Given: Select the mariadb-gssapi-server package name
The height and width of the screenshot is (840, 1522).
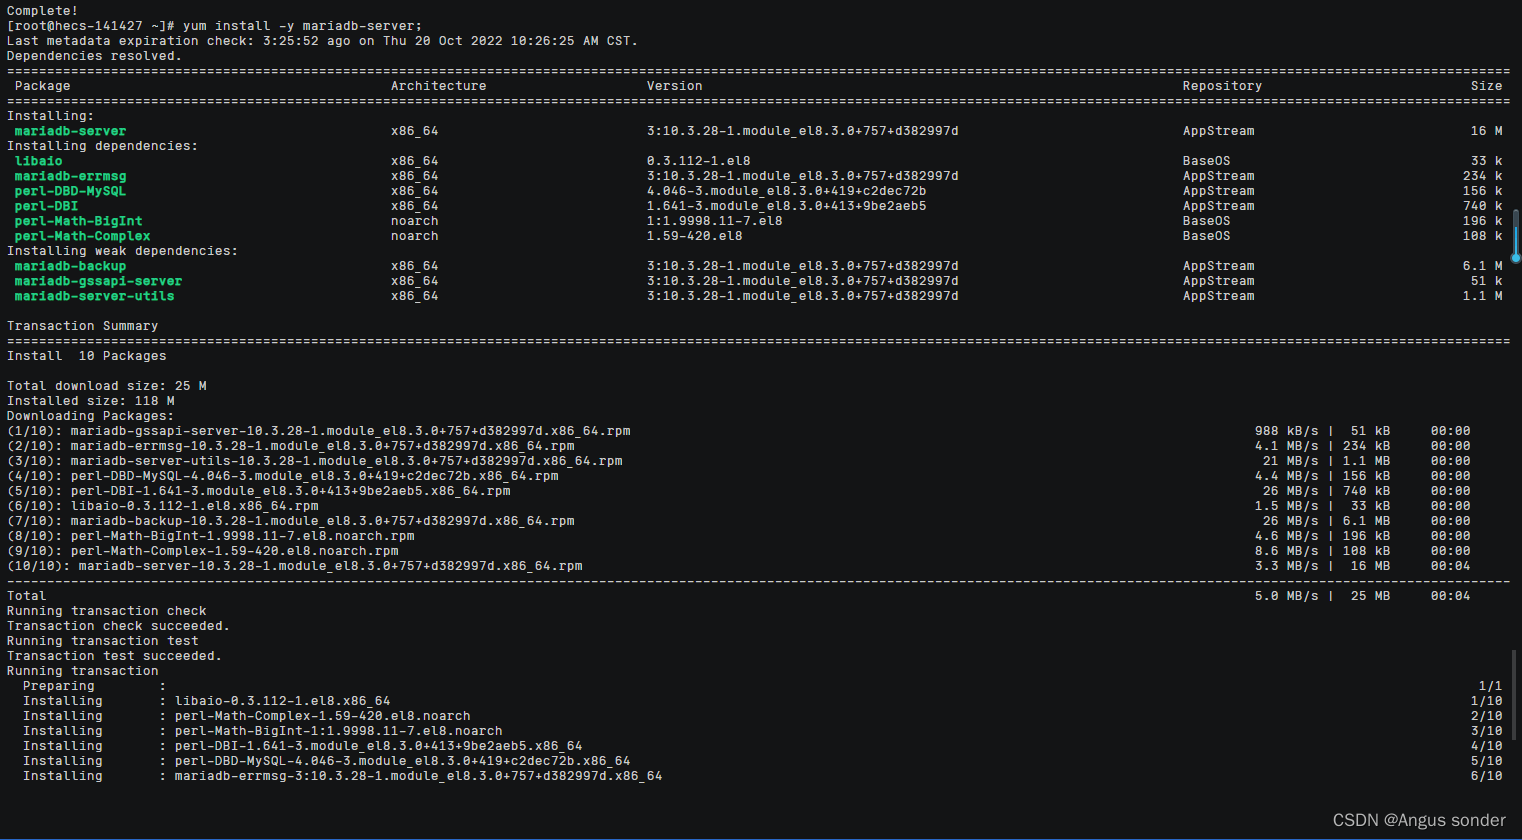Looking at the screenshot, I should click(x=97, y=281).
